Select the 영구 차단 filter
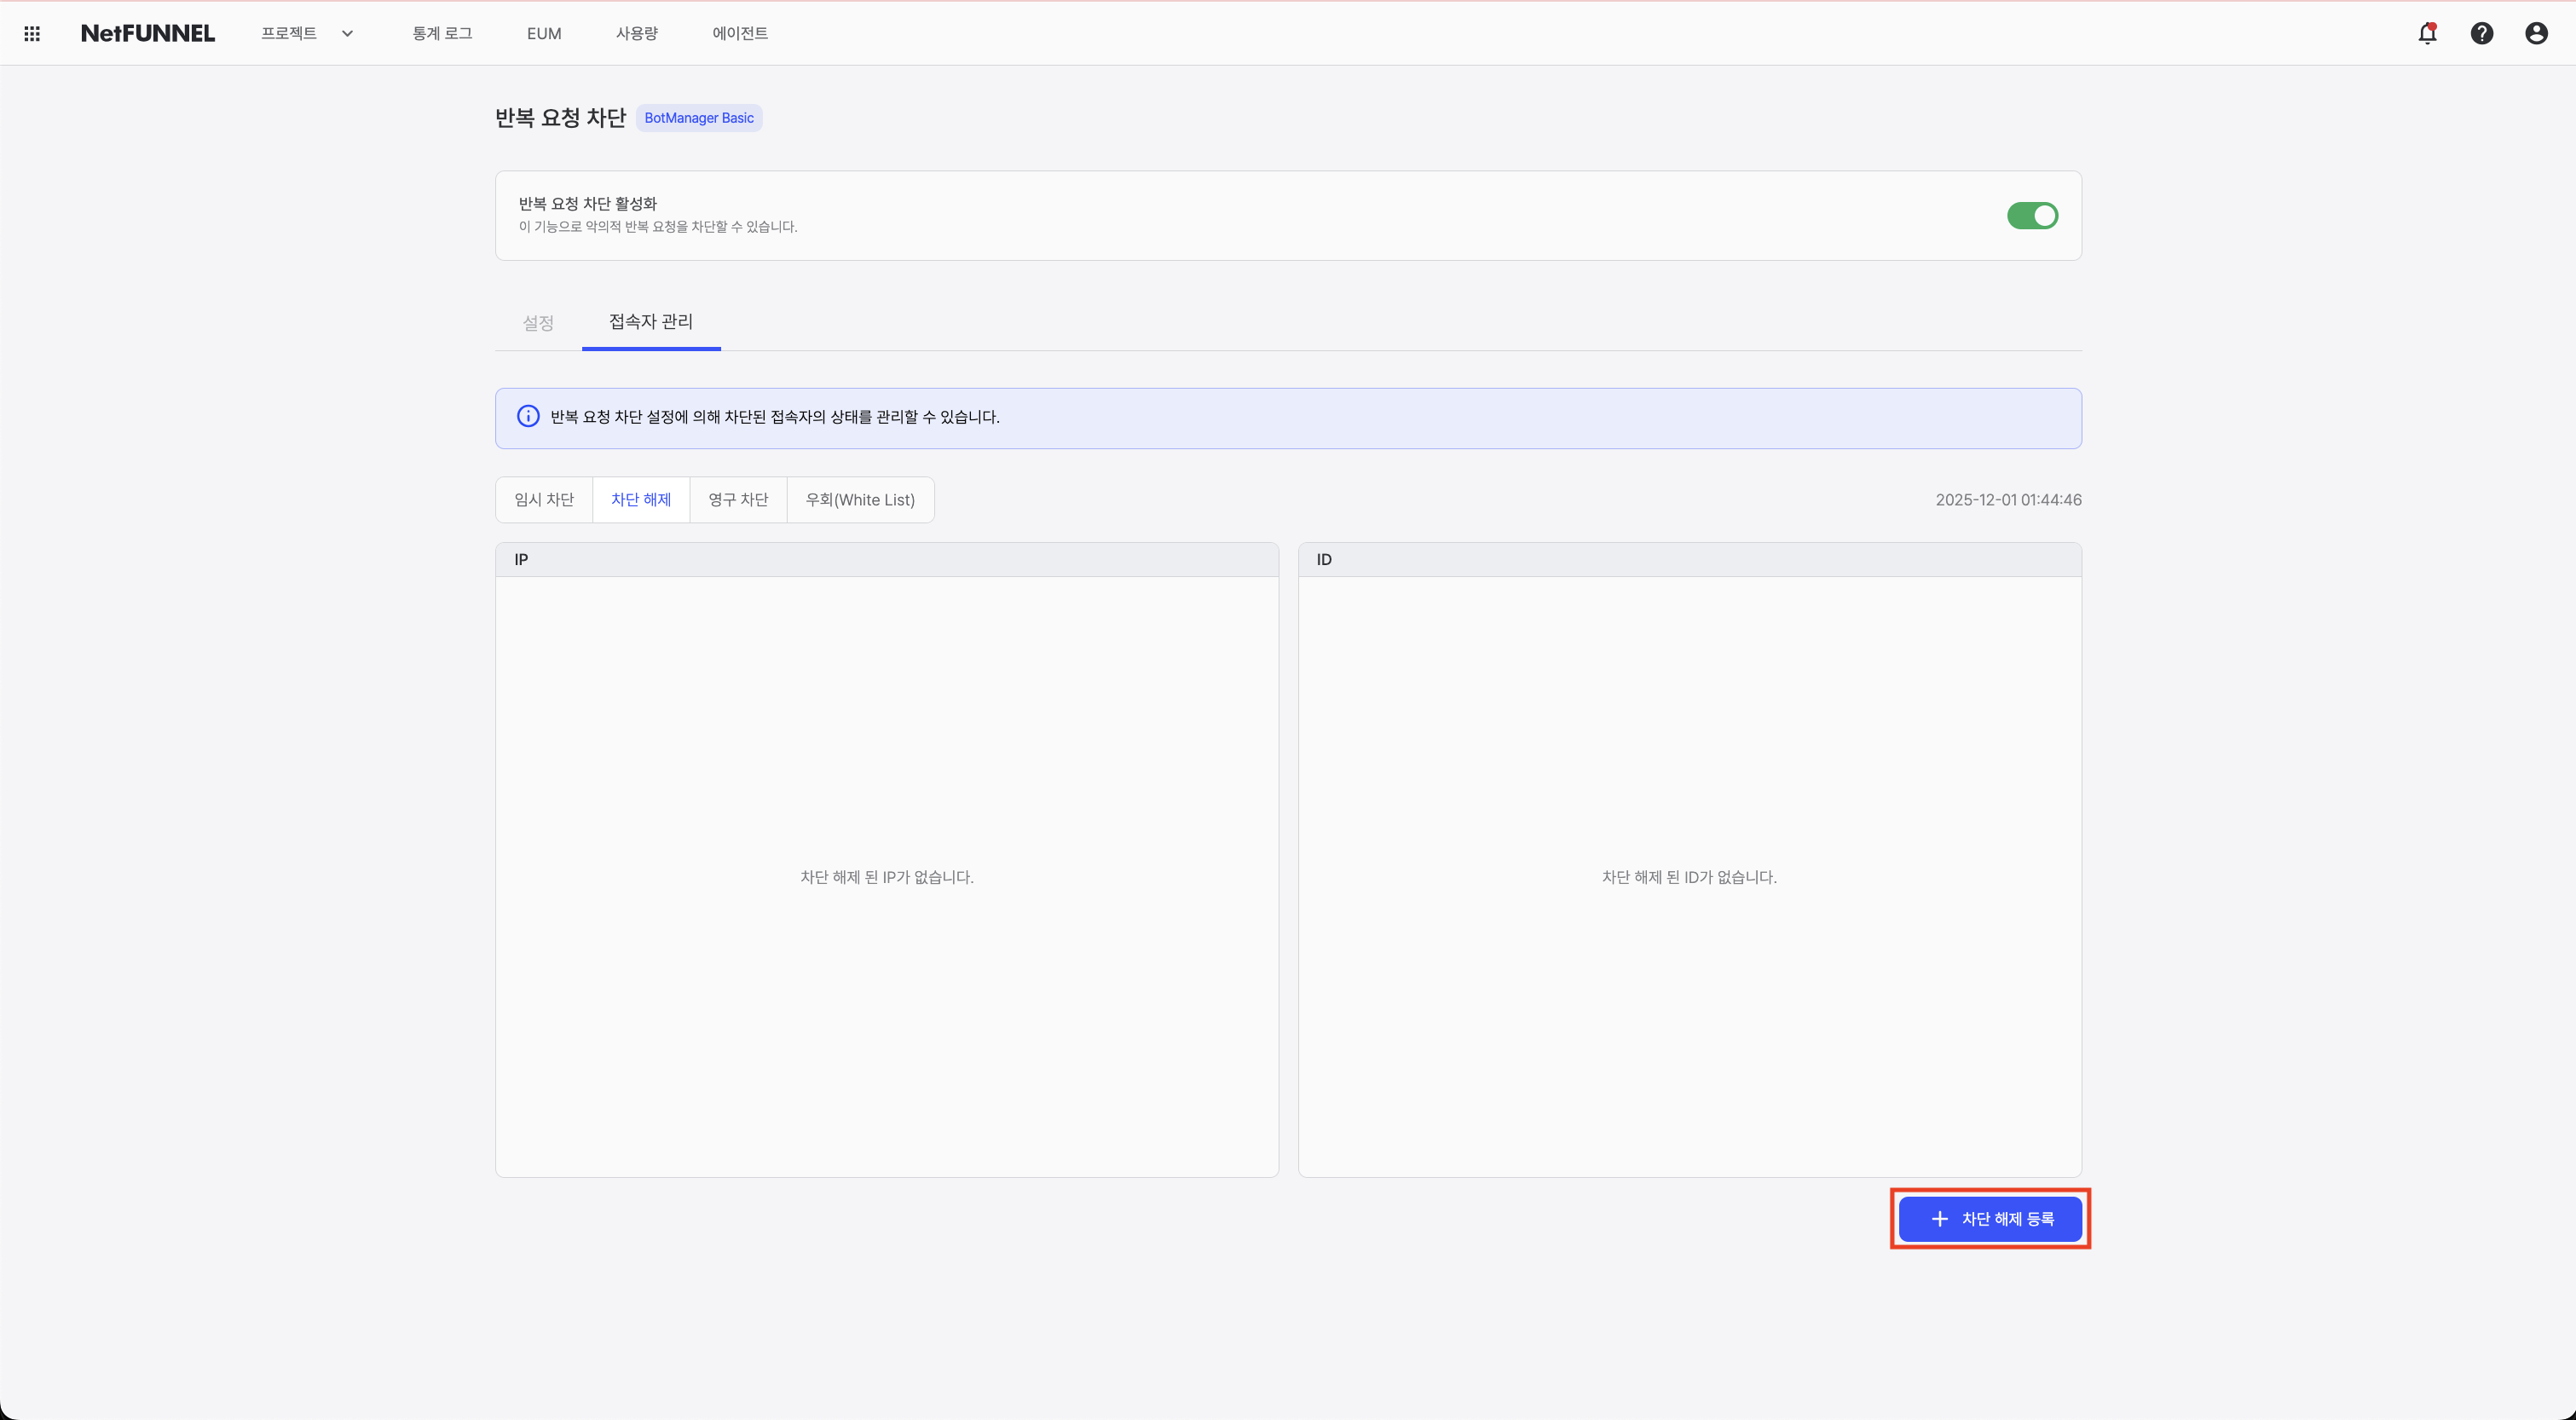This screenshot has width=2576, height=1420. 737,499
